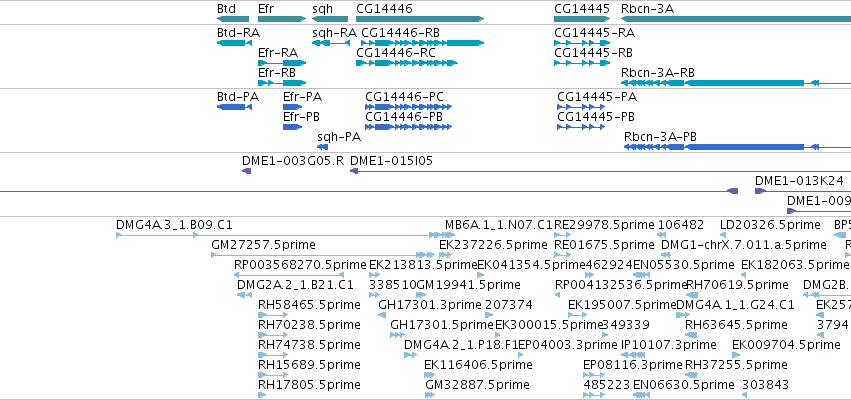Click the DMG4A.3_1.B09.C1 label
Viewport: 851px width, 400px height.
coord(174,225)
